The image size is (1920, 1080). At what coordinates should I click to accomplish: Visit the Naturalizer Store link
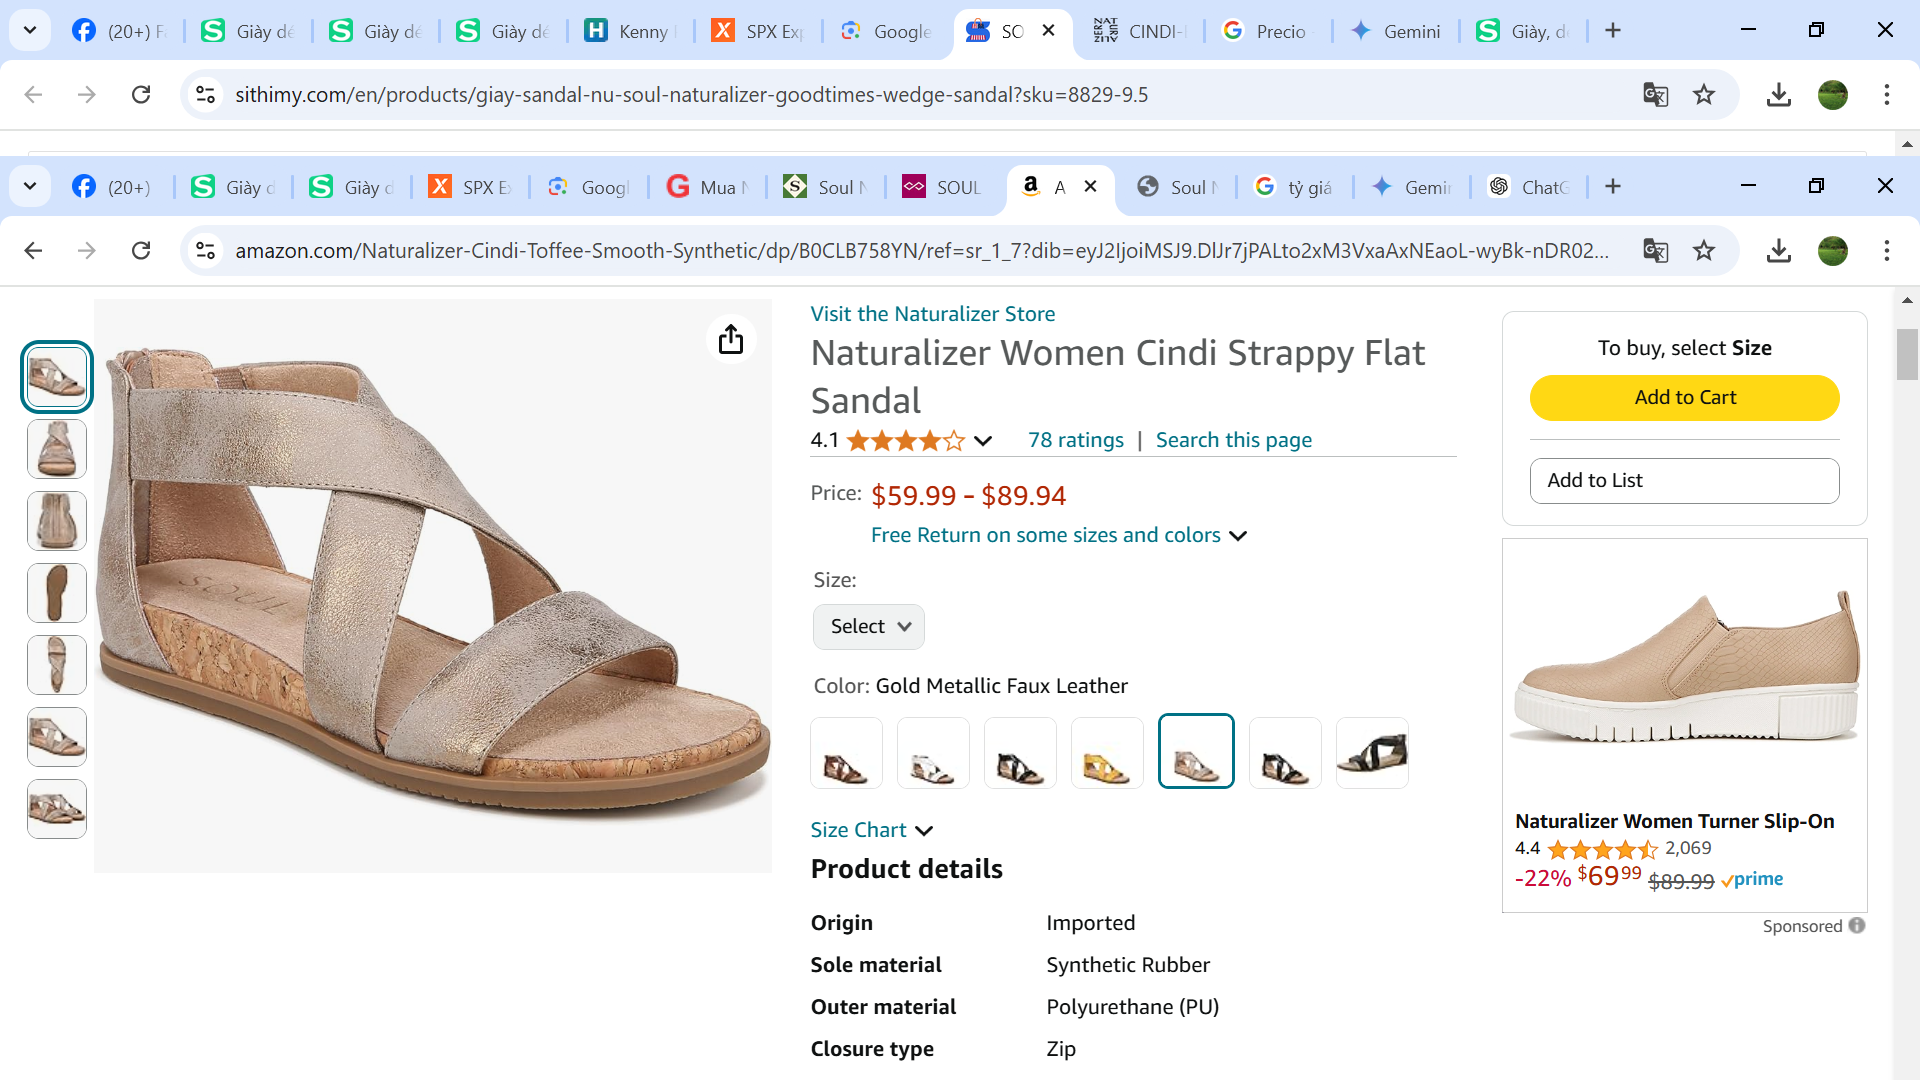(x=932, y=314)
